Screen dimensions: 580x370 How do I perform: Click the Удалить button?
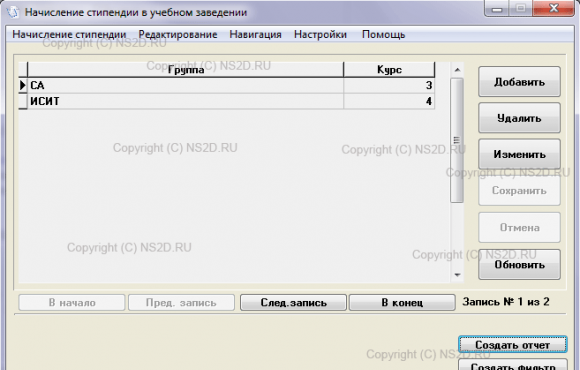[x=519, y=118]
